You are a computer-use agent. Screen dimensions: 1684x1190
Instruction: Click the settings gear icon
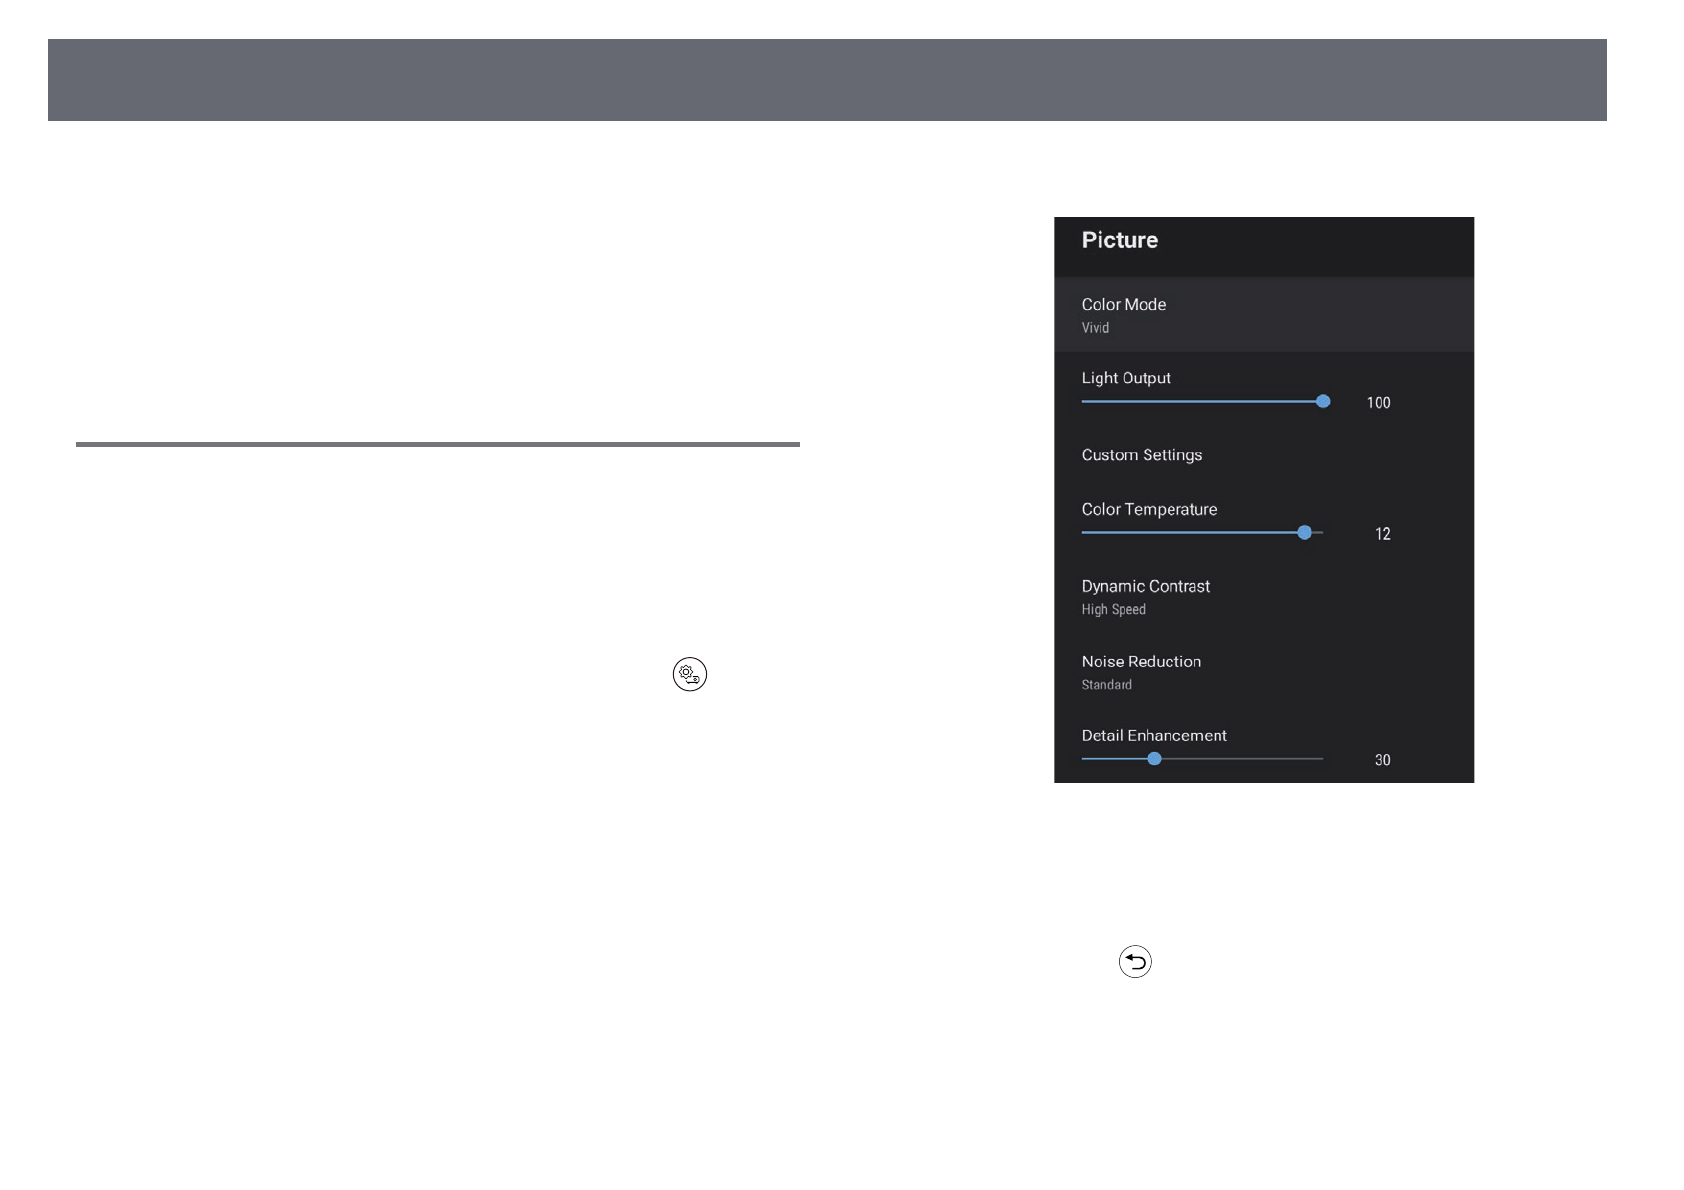pos(689,674)
